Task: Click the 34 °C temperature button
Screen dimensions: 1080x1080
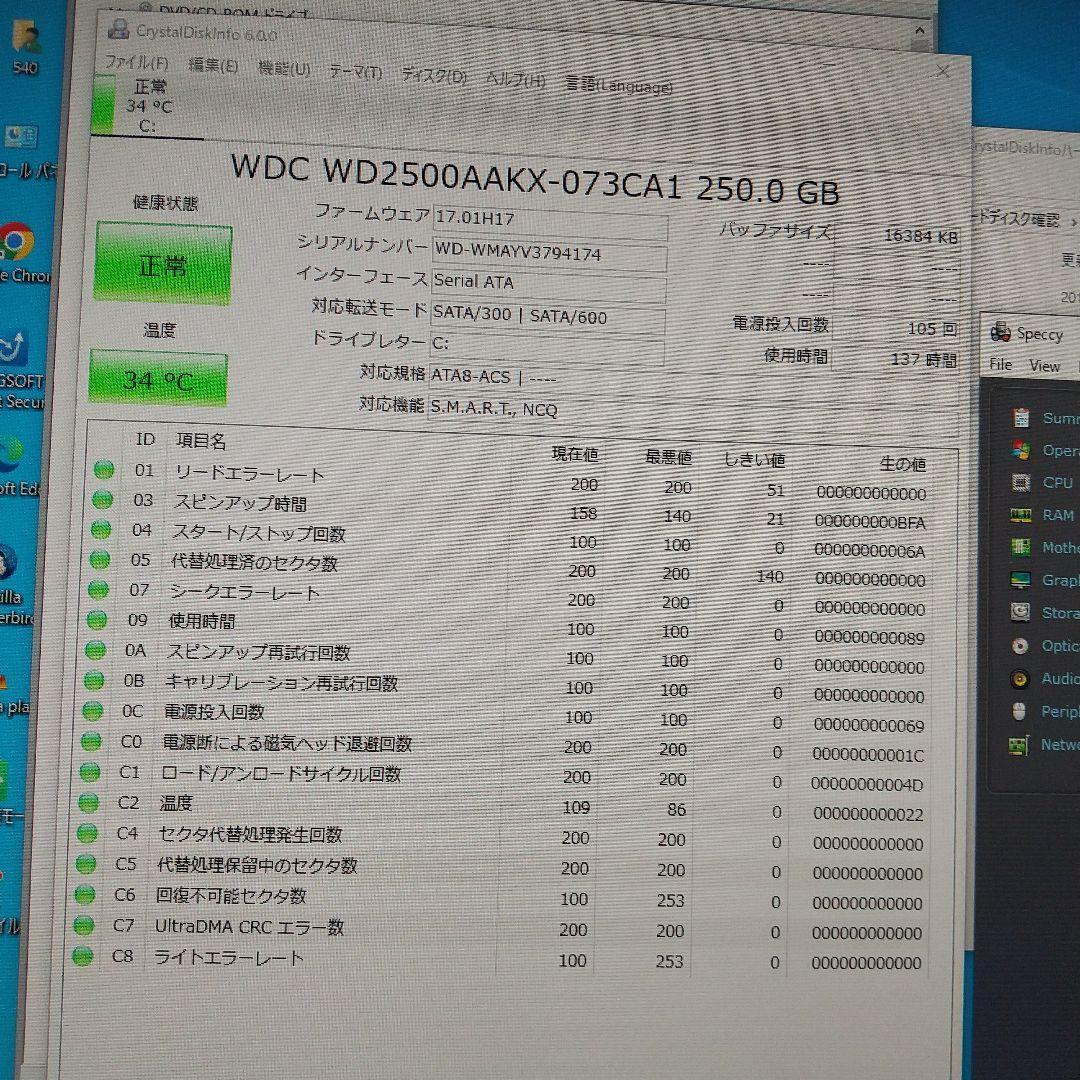Action: tap(156, 379)
